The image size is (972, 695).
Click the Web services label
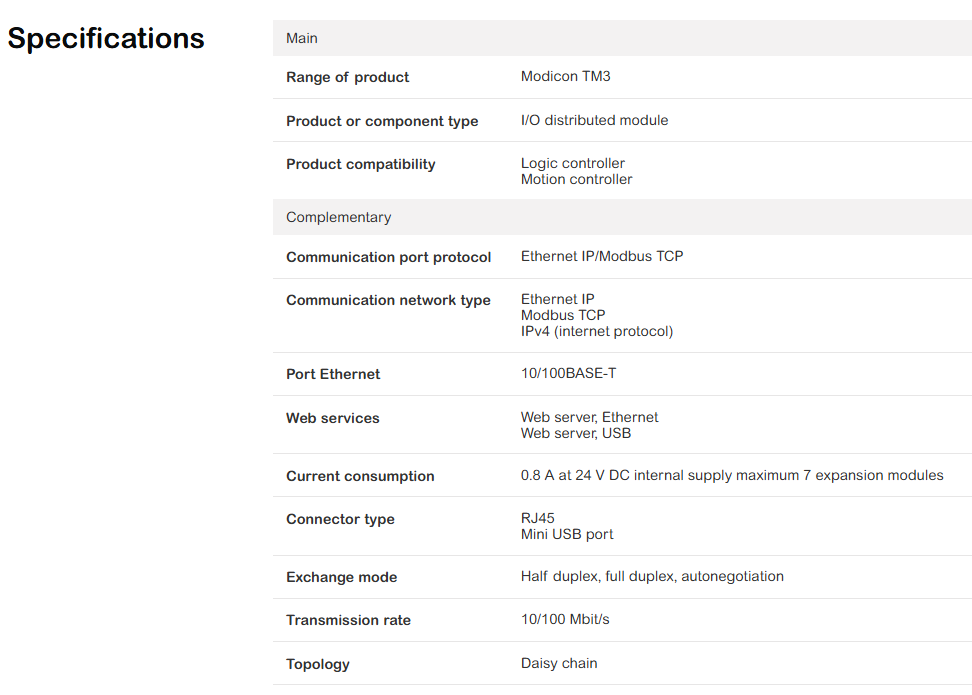pyautogui.click(x=332, y=418)
